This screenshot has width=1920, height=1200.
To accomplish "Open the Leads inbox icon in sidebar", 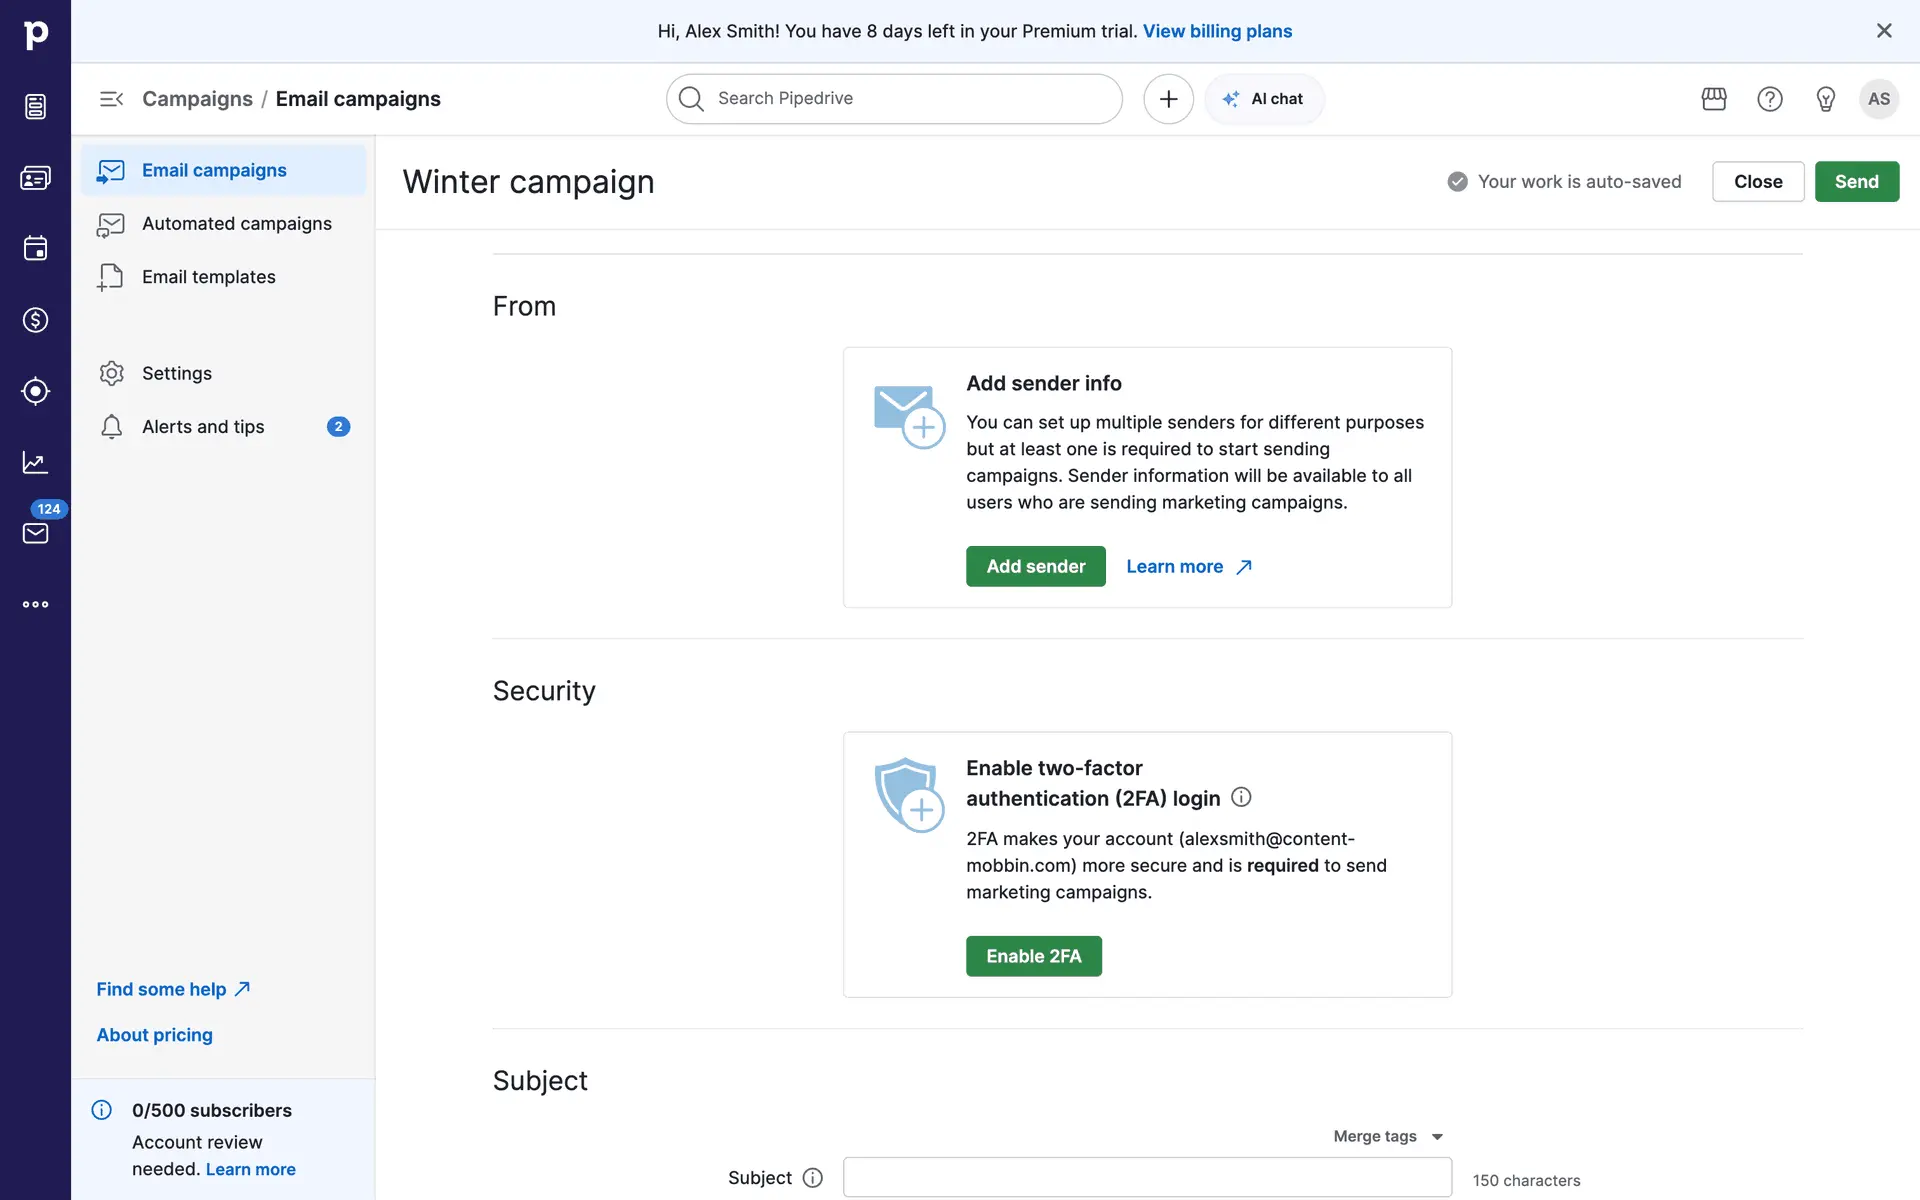I will click(35, 106).
